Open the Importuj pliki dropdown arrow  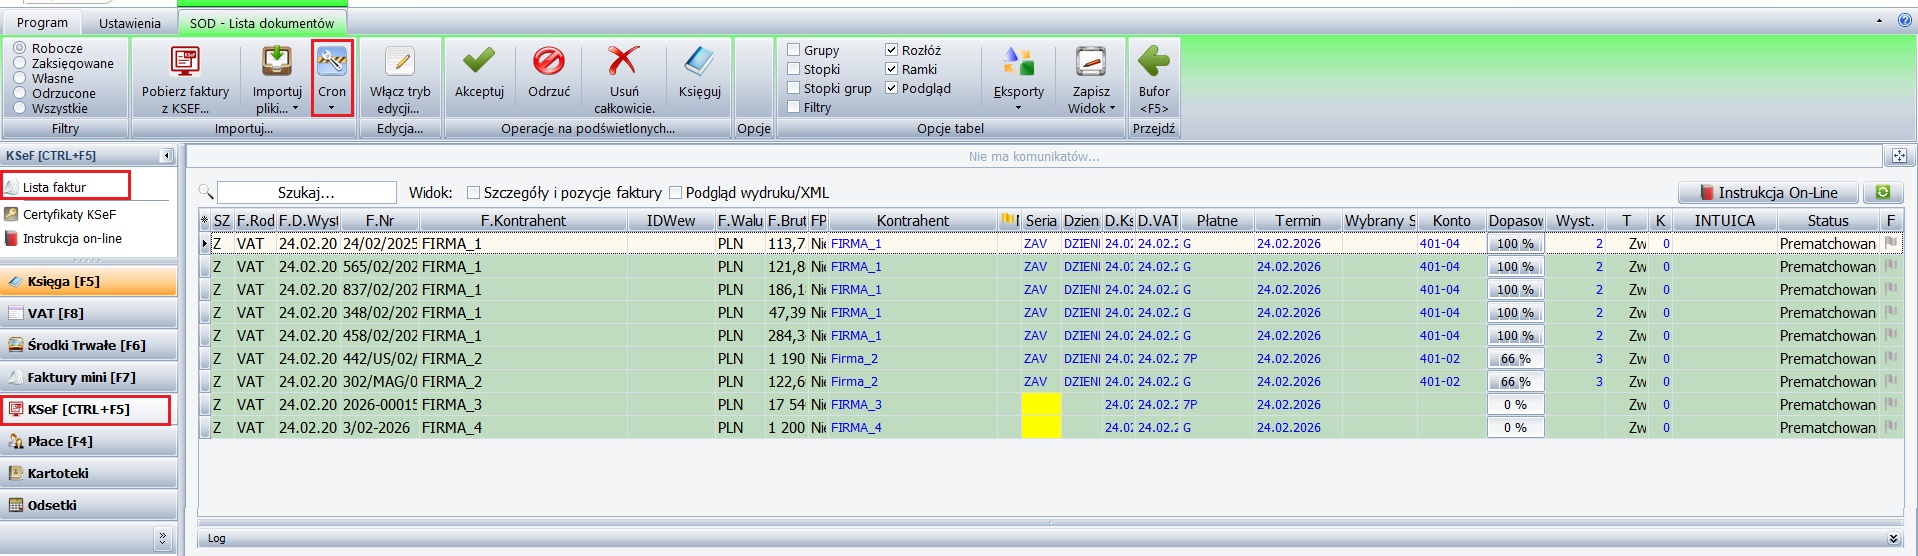click(x=295, y=108)
